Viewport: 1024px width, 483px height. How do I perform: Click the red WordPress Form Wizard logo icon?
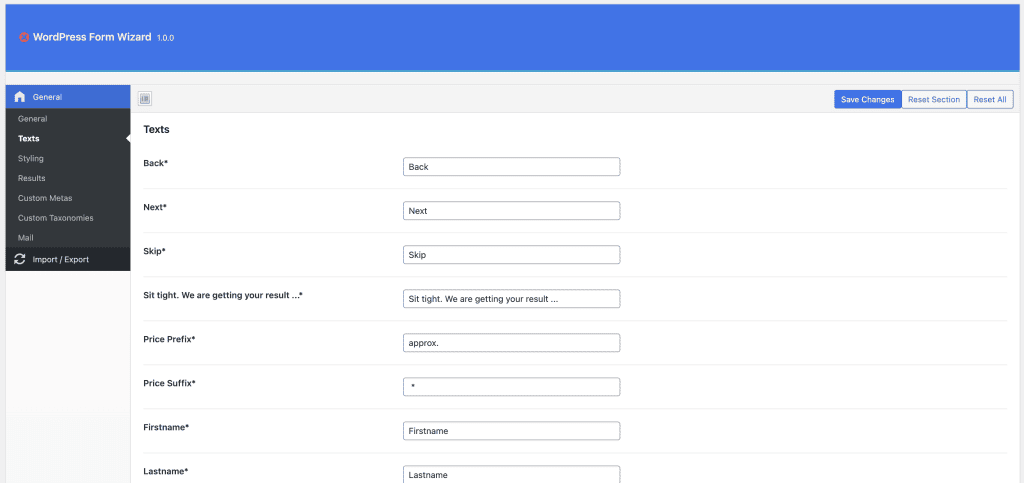(24, 38)
